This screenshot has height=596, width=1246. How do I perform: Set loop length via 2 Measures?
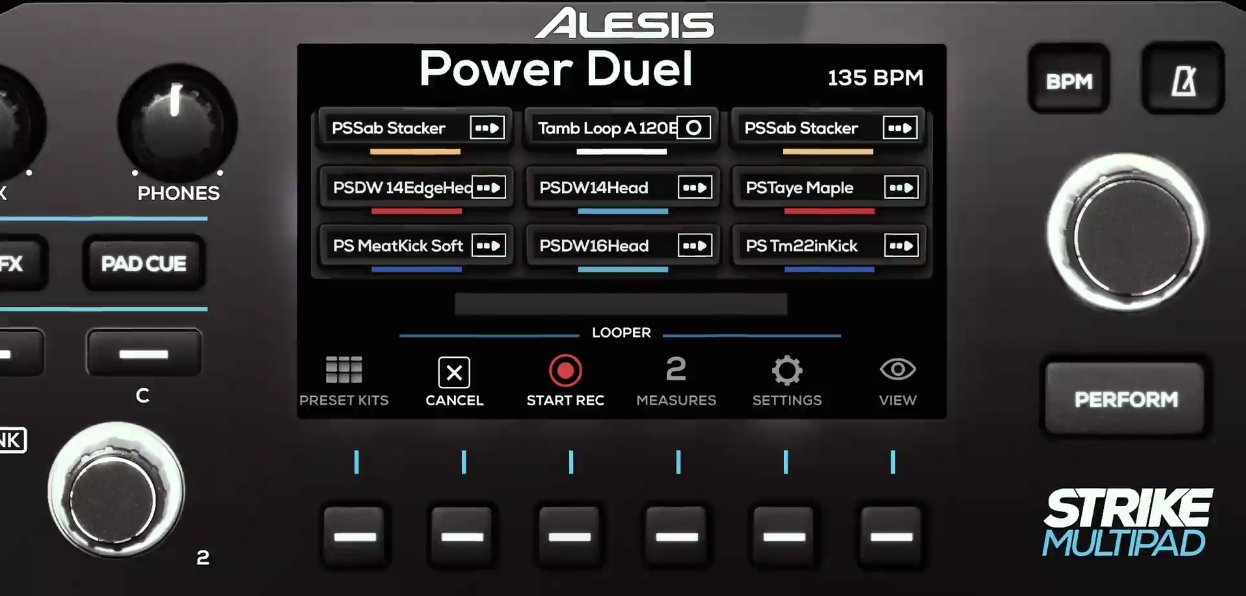(676, 371)
